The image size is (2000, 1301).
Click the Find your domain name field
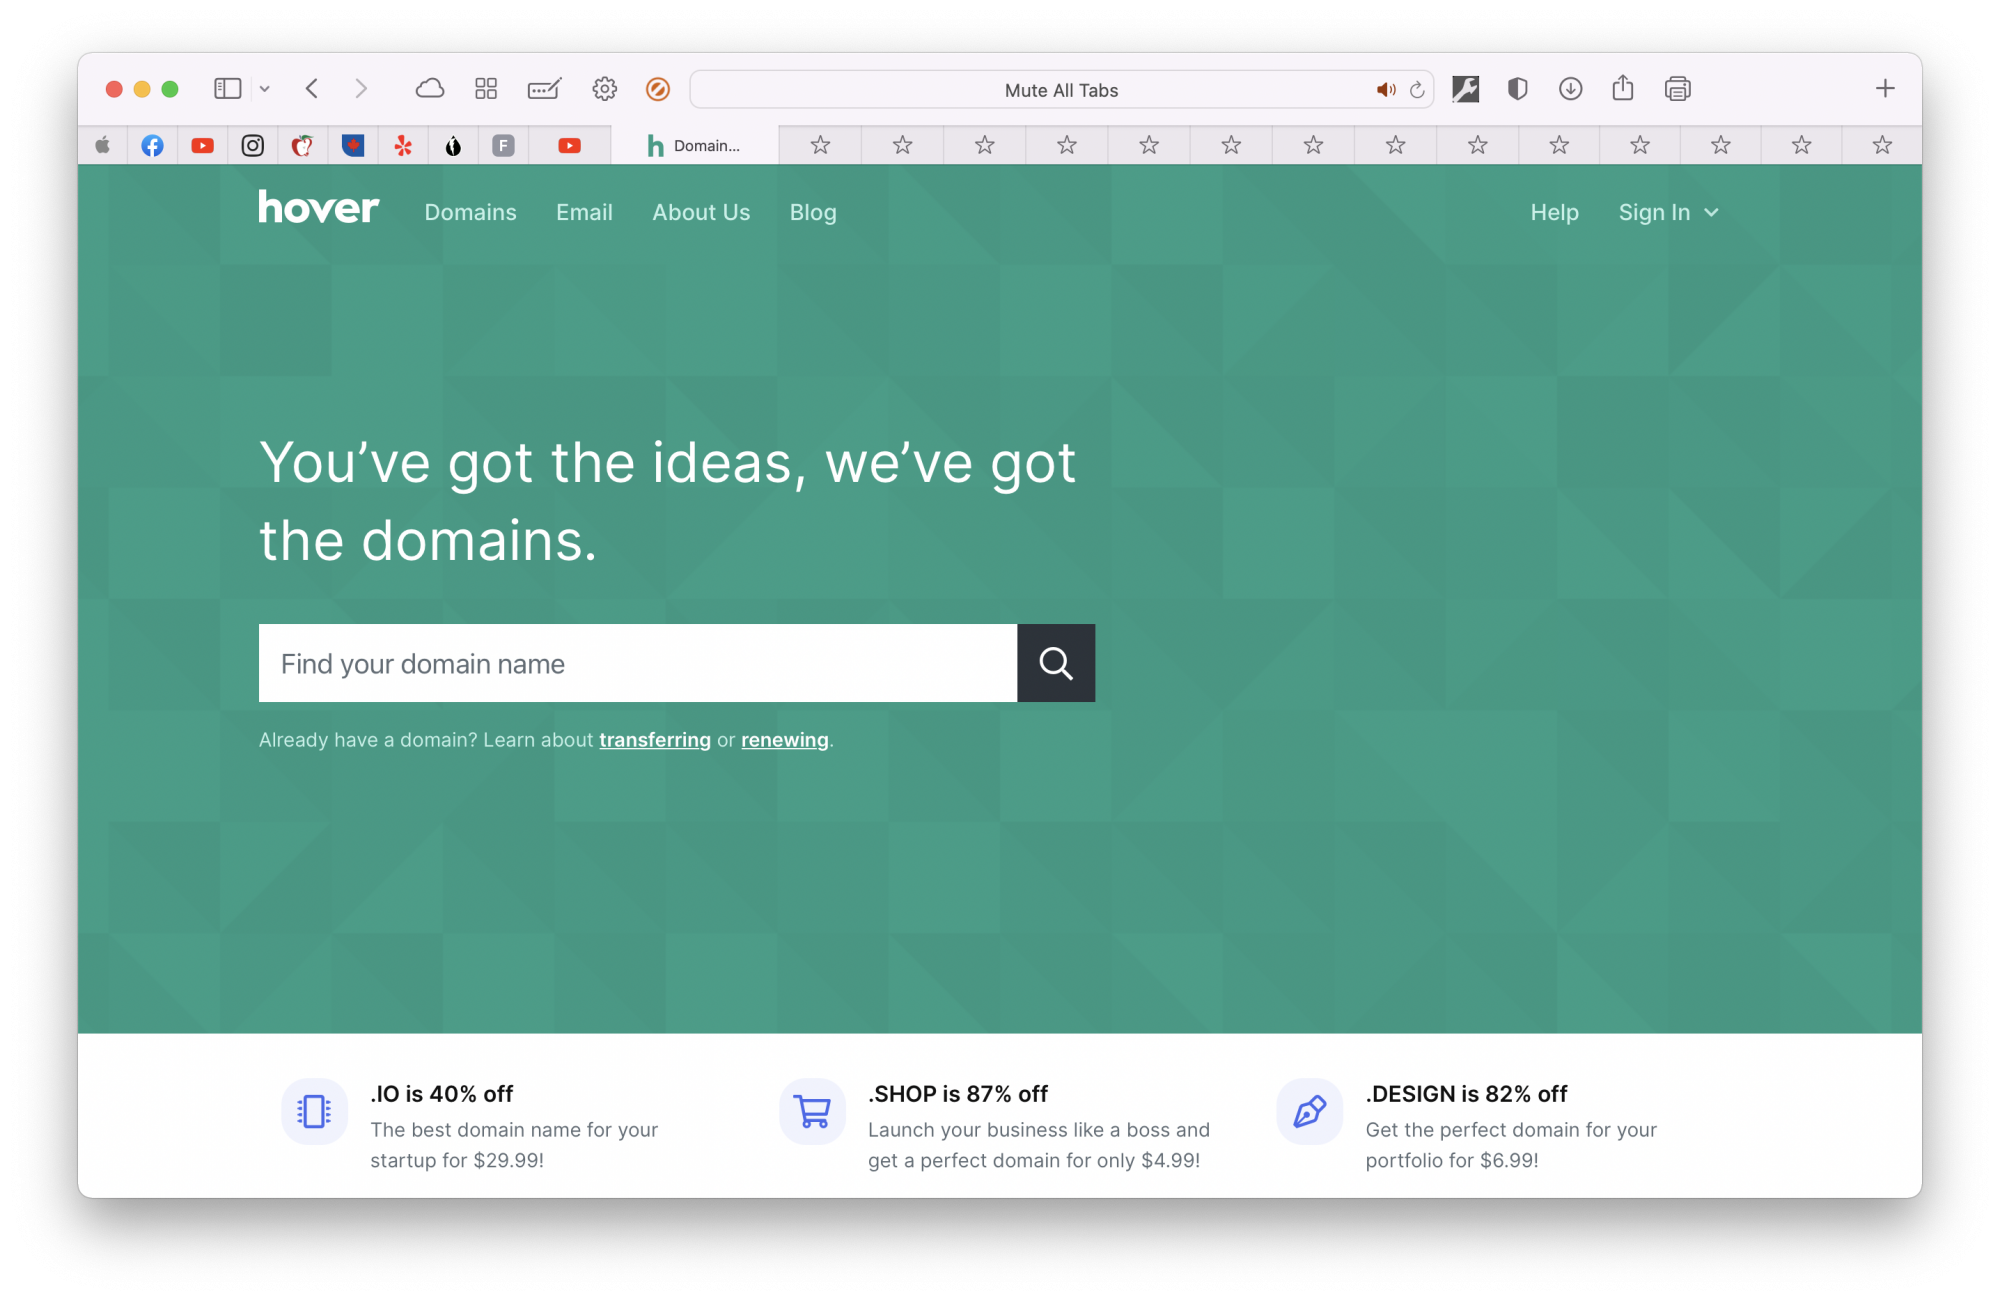click(638, 663)
